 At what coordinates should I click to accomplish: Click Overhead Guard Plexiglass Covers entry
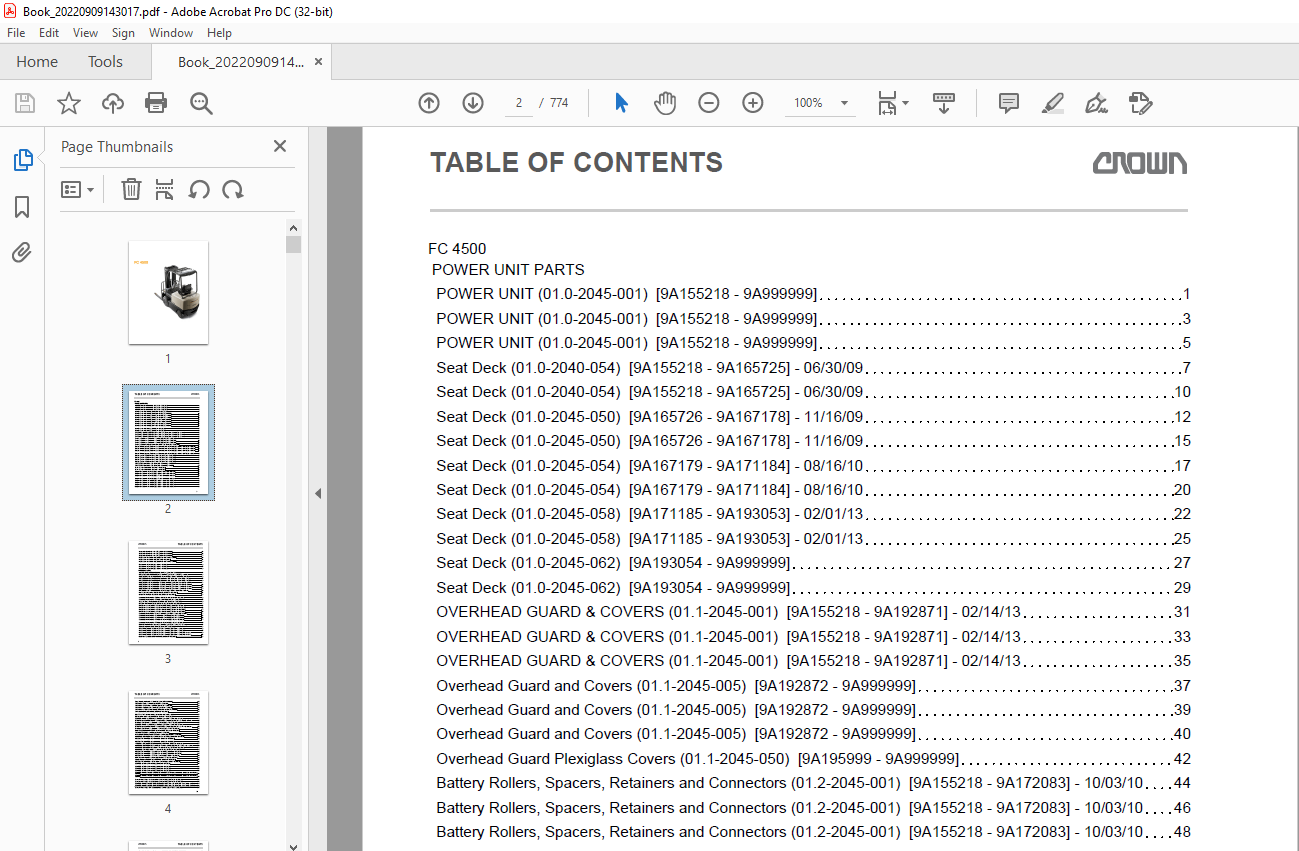[x=813, y=759]
